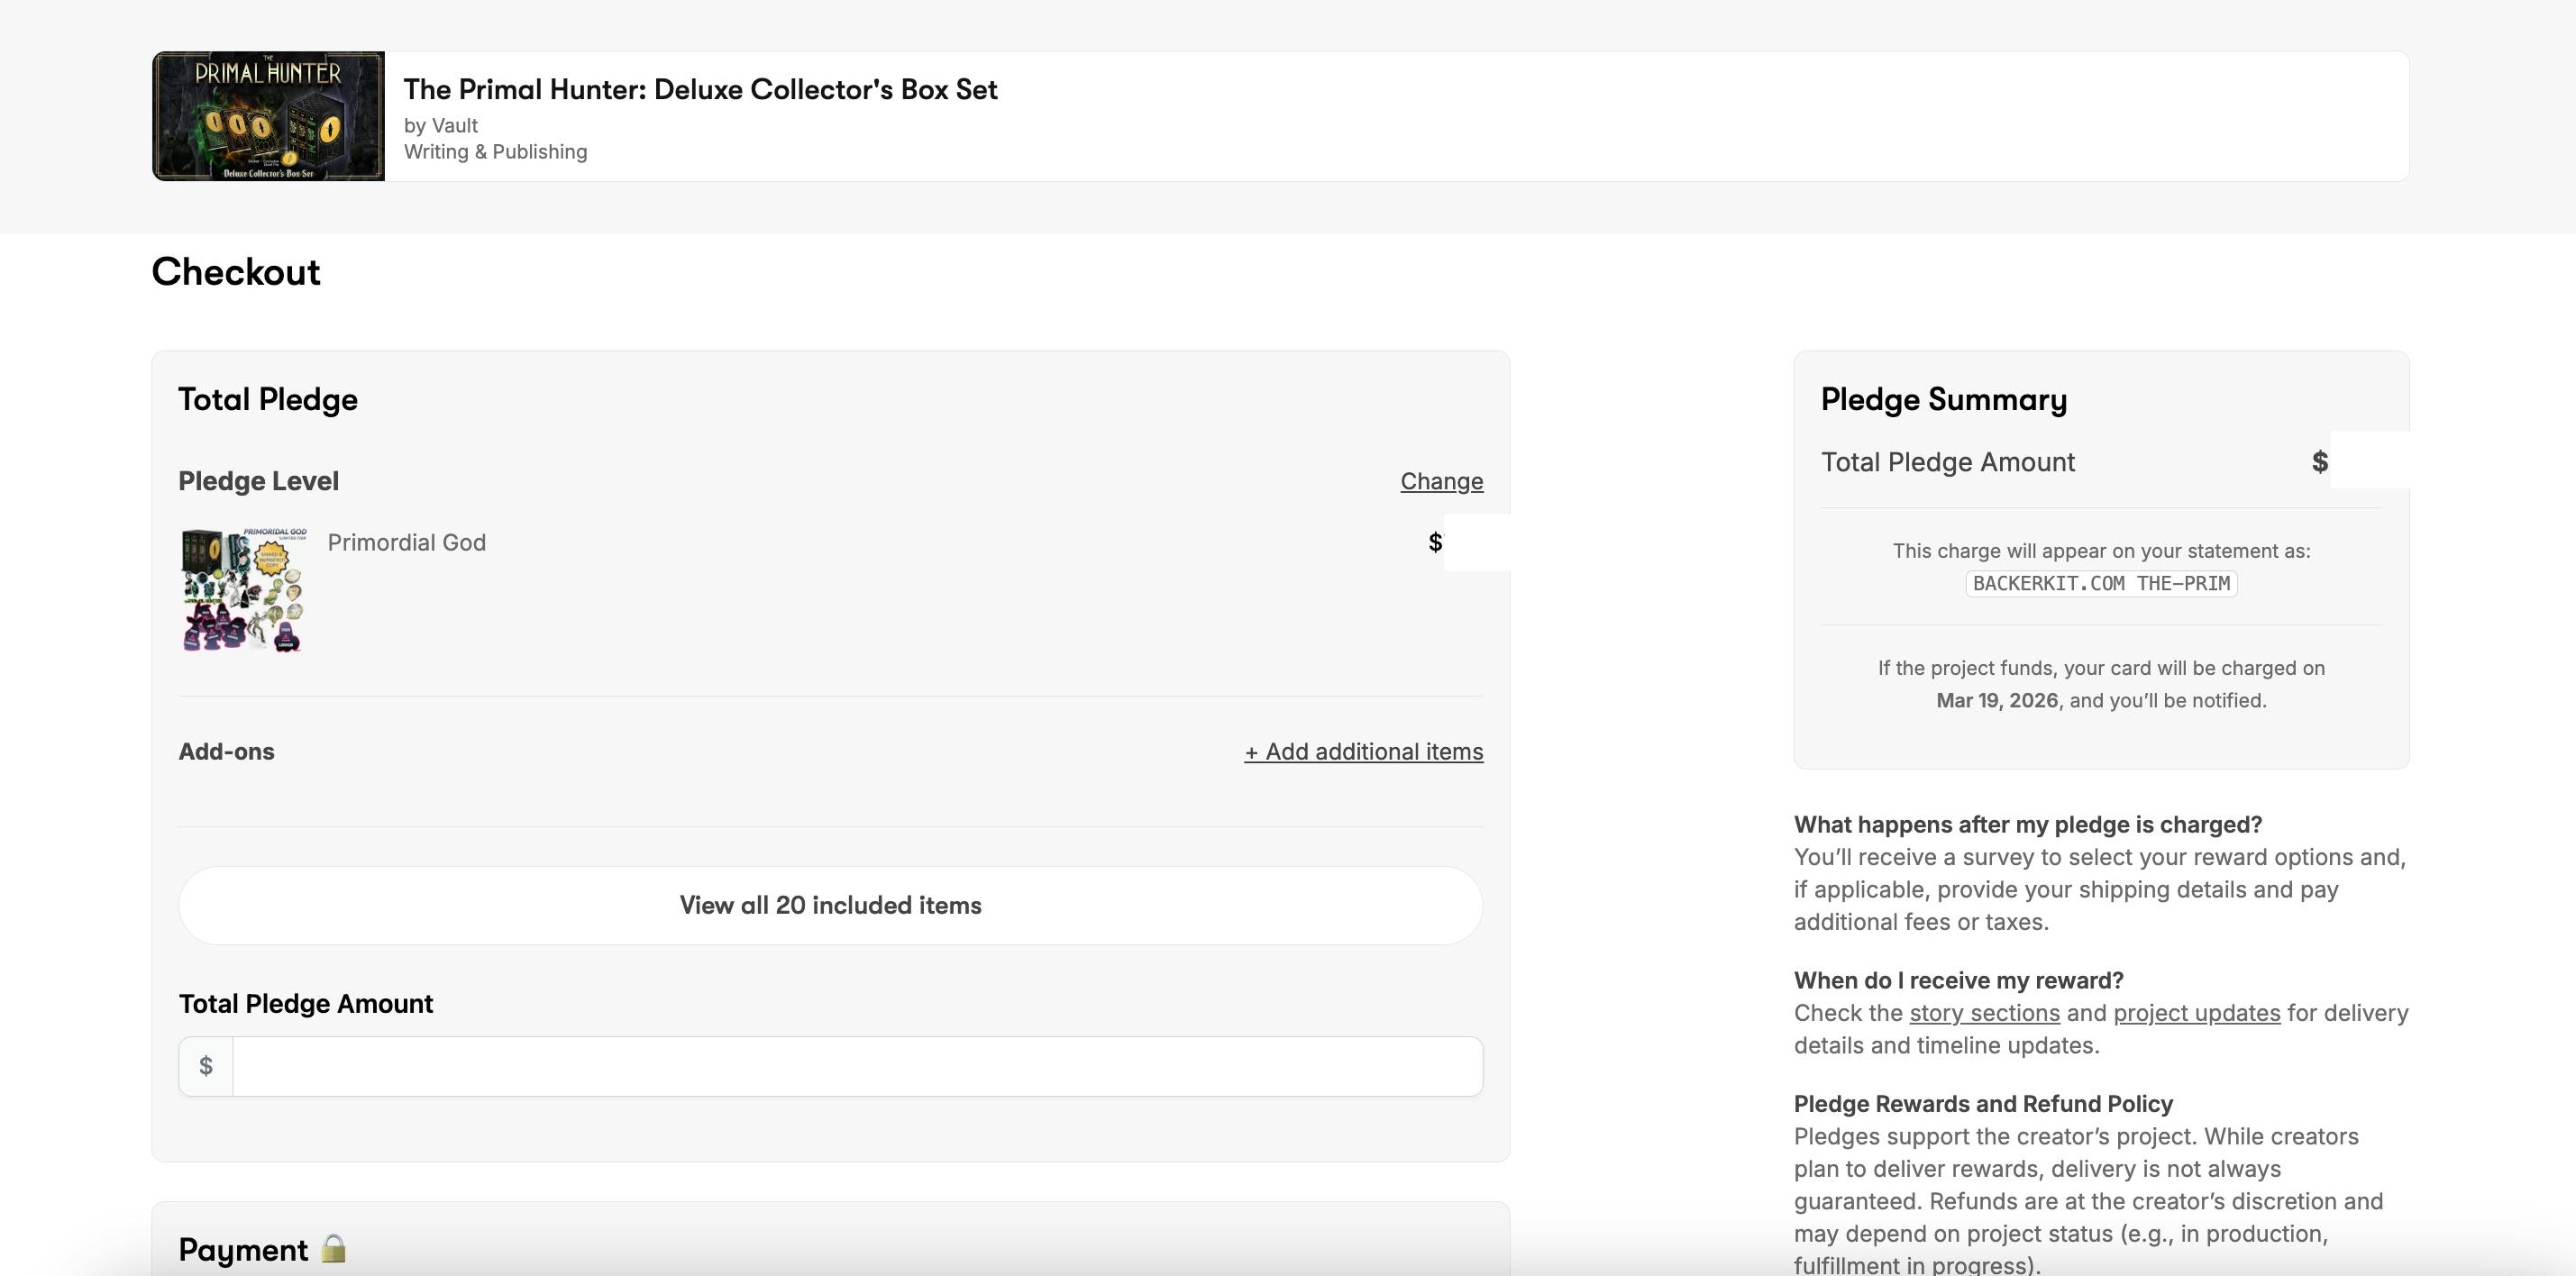Click the Payment lock icon

[x=334, y=1249]
